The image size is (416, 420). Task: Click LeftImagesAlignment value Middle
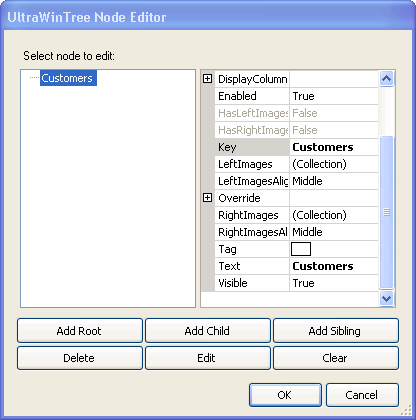(x=334, y=181)
